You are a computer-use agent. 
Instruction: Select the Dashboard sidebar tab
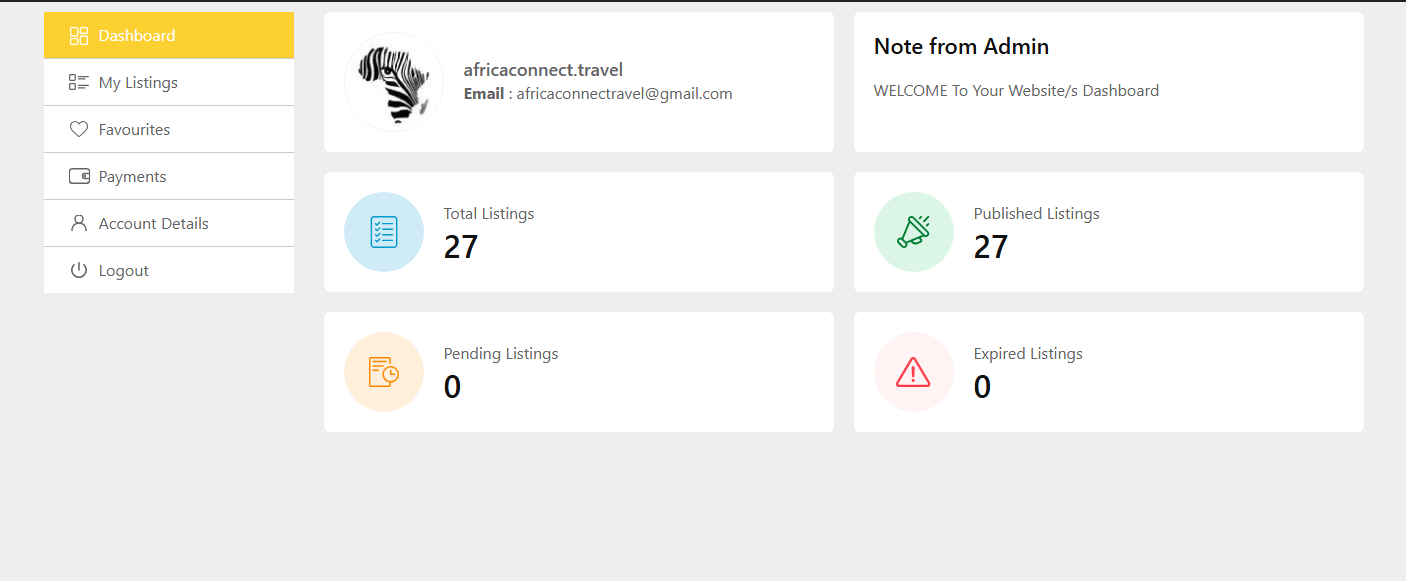137,36
